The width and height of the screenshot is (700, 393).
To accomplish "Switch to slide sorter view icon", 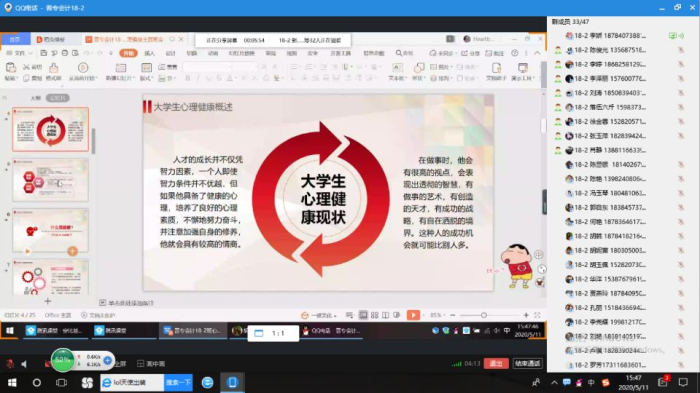I will (x=375, y=315).
